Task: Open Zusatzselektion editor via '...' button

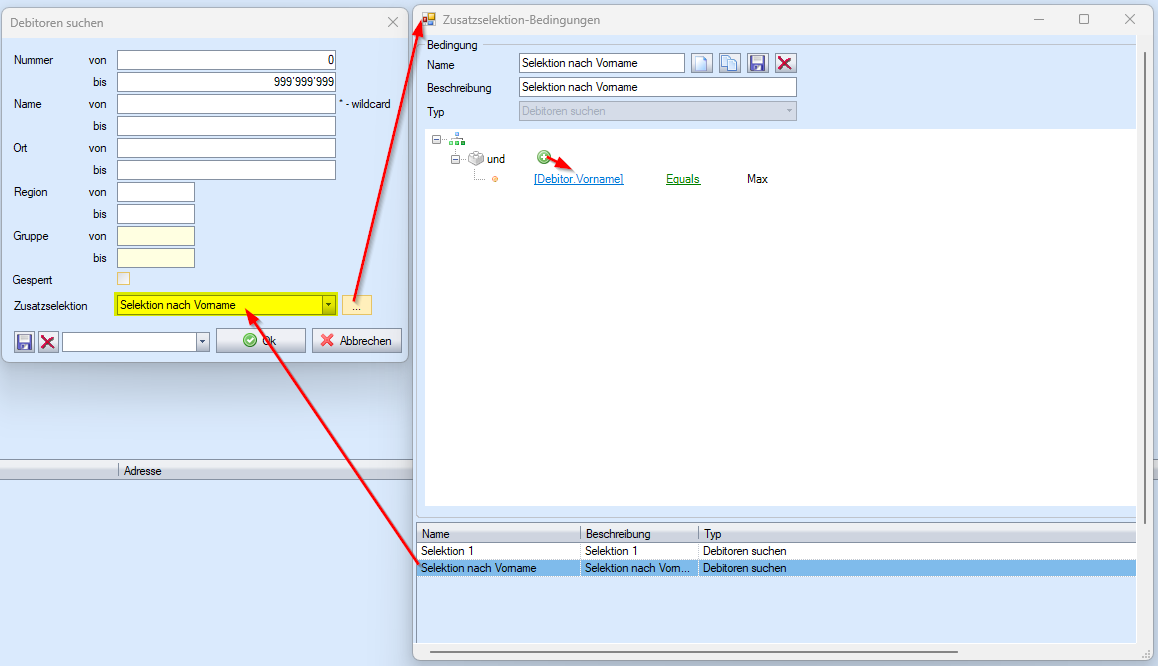Action: (357, 305)
